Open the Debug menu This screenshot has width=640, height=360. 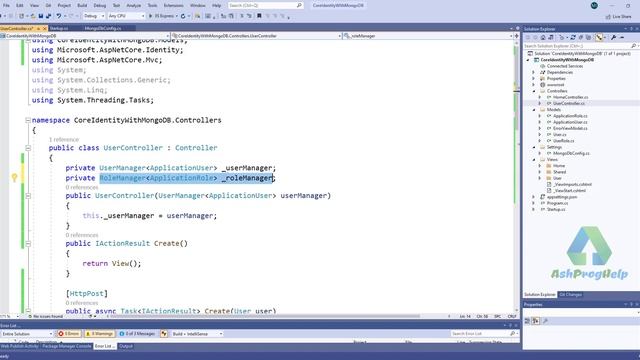(100, 5)
